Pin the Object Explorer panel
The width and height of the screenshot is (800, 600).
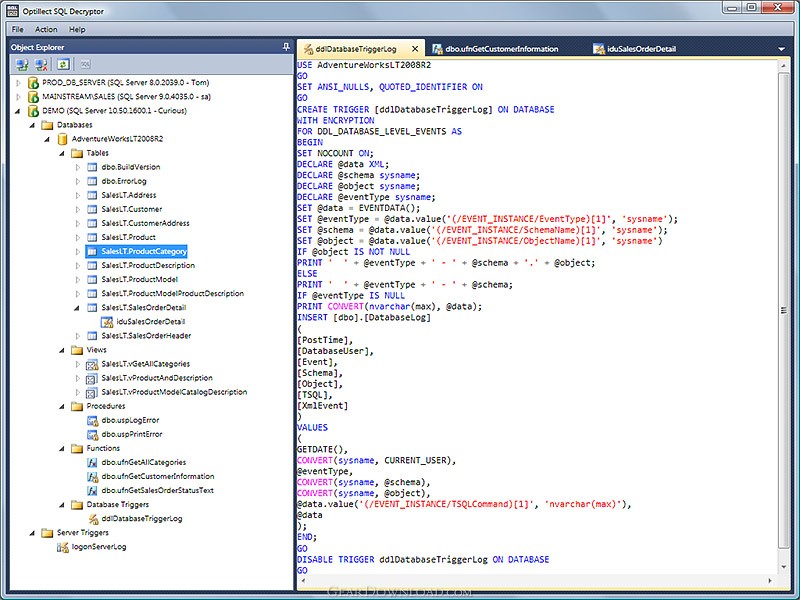point(287,47)
